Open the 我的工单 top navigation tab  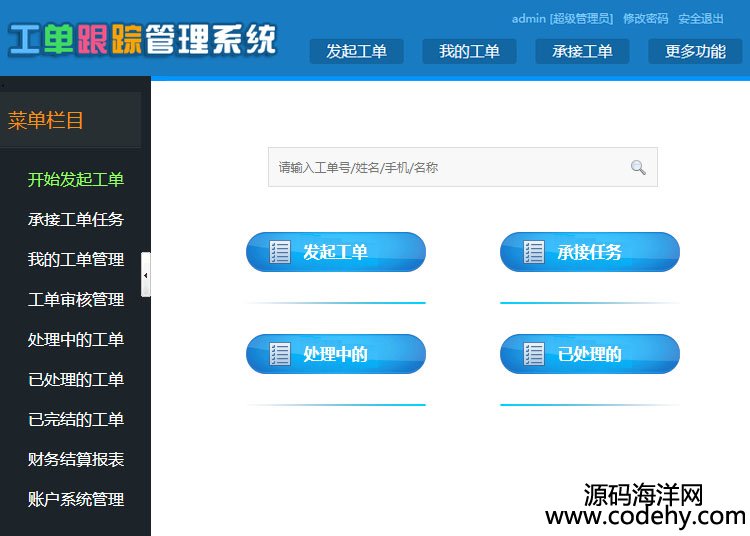pyautogui.click(x=469, y=51)
